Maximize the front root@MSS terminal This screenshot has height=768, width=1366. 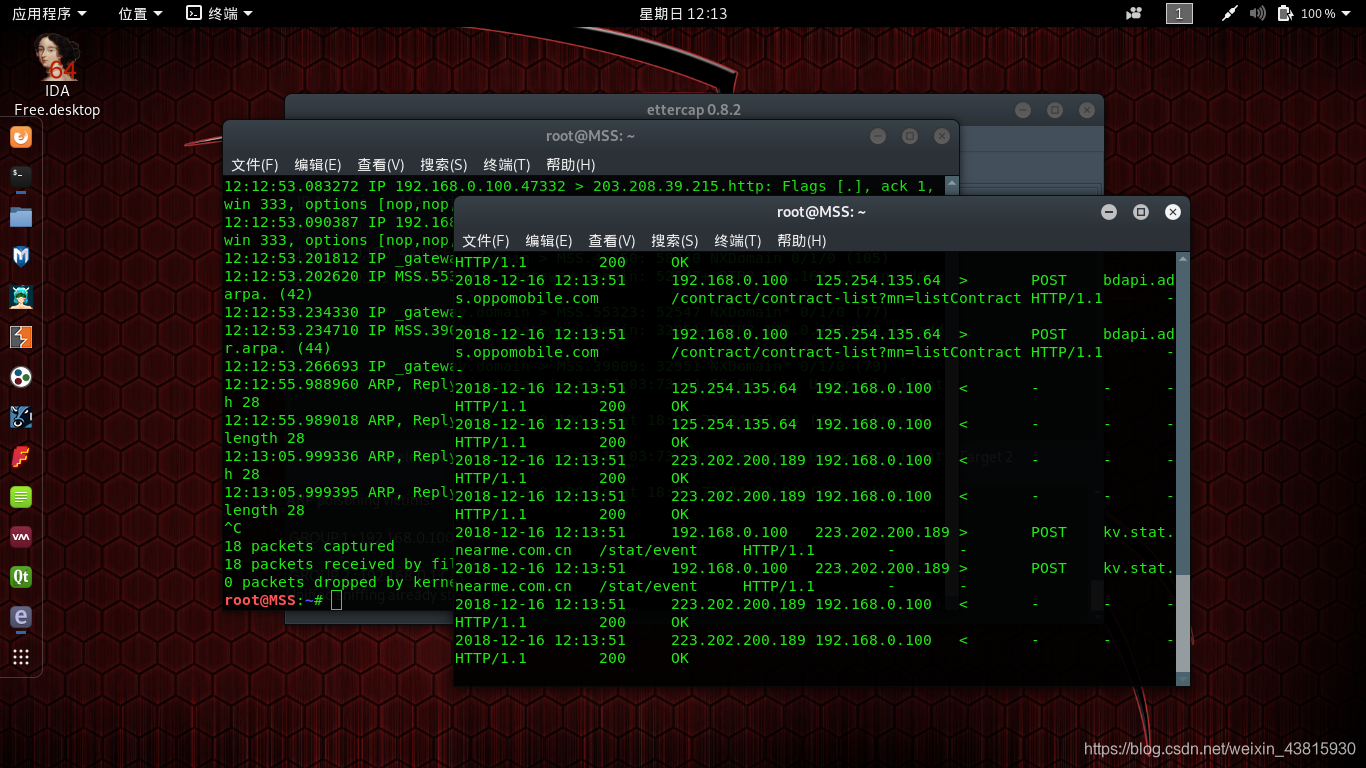tap(1140, 212)
